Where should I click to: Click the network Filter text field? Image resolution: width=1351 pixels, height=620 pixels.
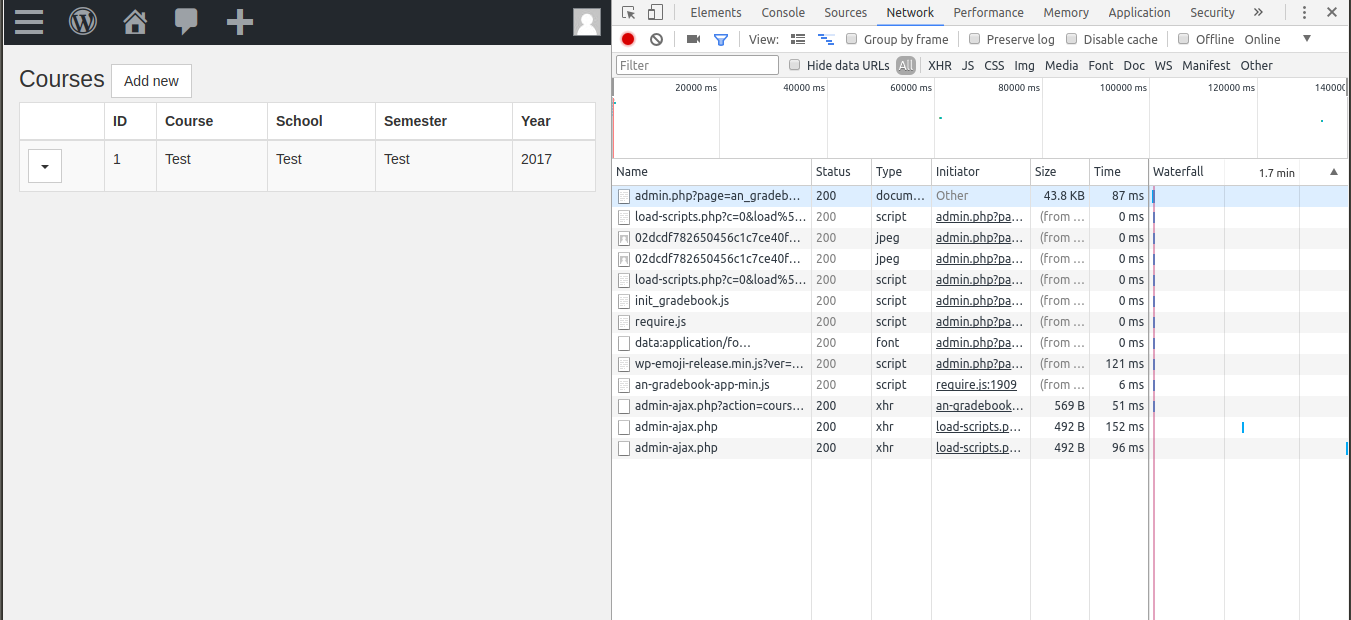pos(697,65)
